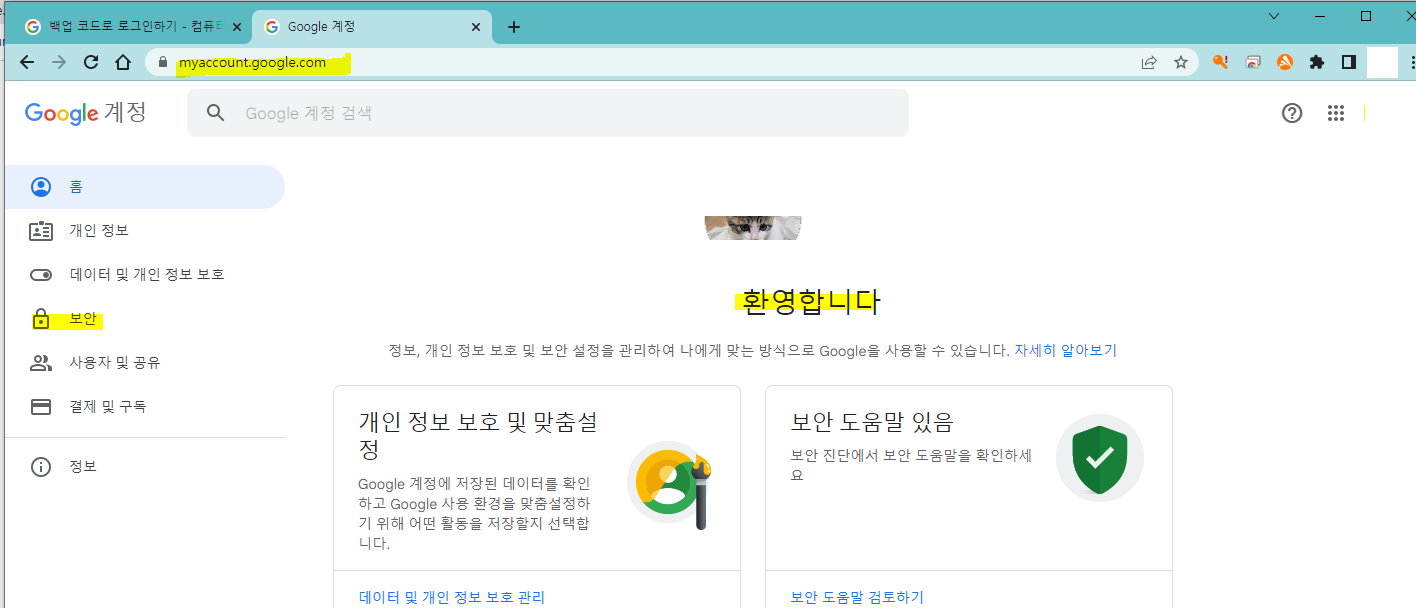Screen dimensions: 1416x608
Task: Close the 백업 코드로 로그인하기 tab
Action: [237, 27]
